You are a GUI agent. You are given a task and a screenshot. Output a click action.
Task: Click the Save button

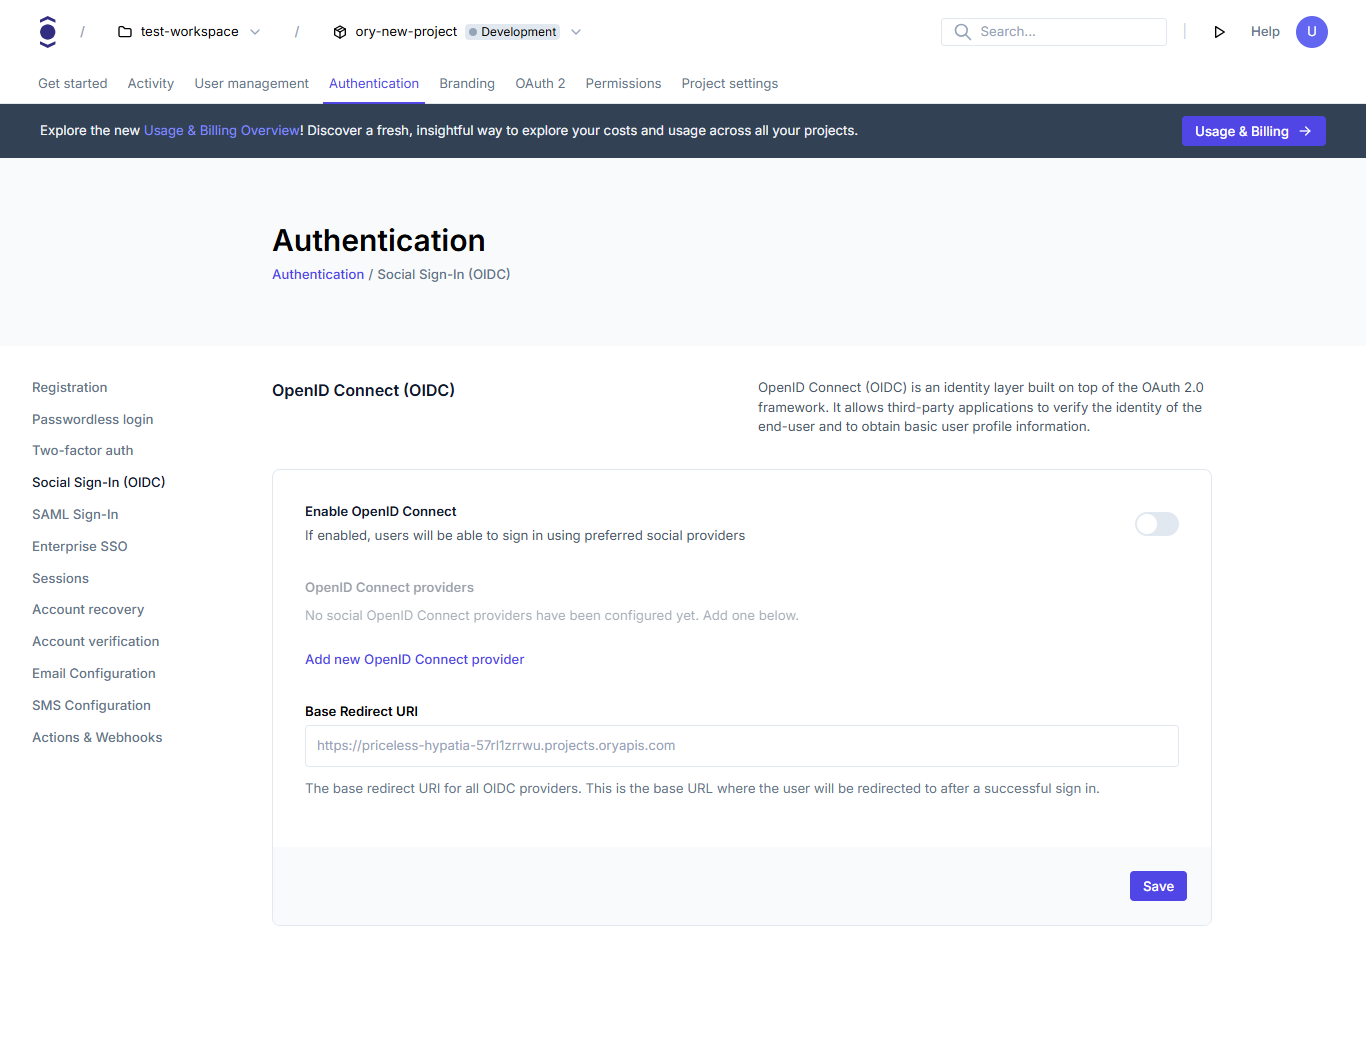point(1157,885)
